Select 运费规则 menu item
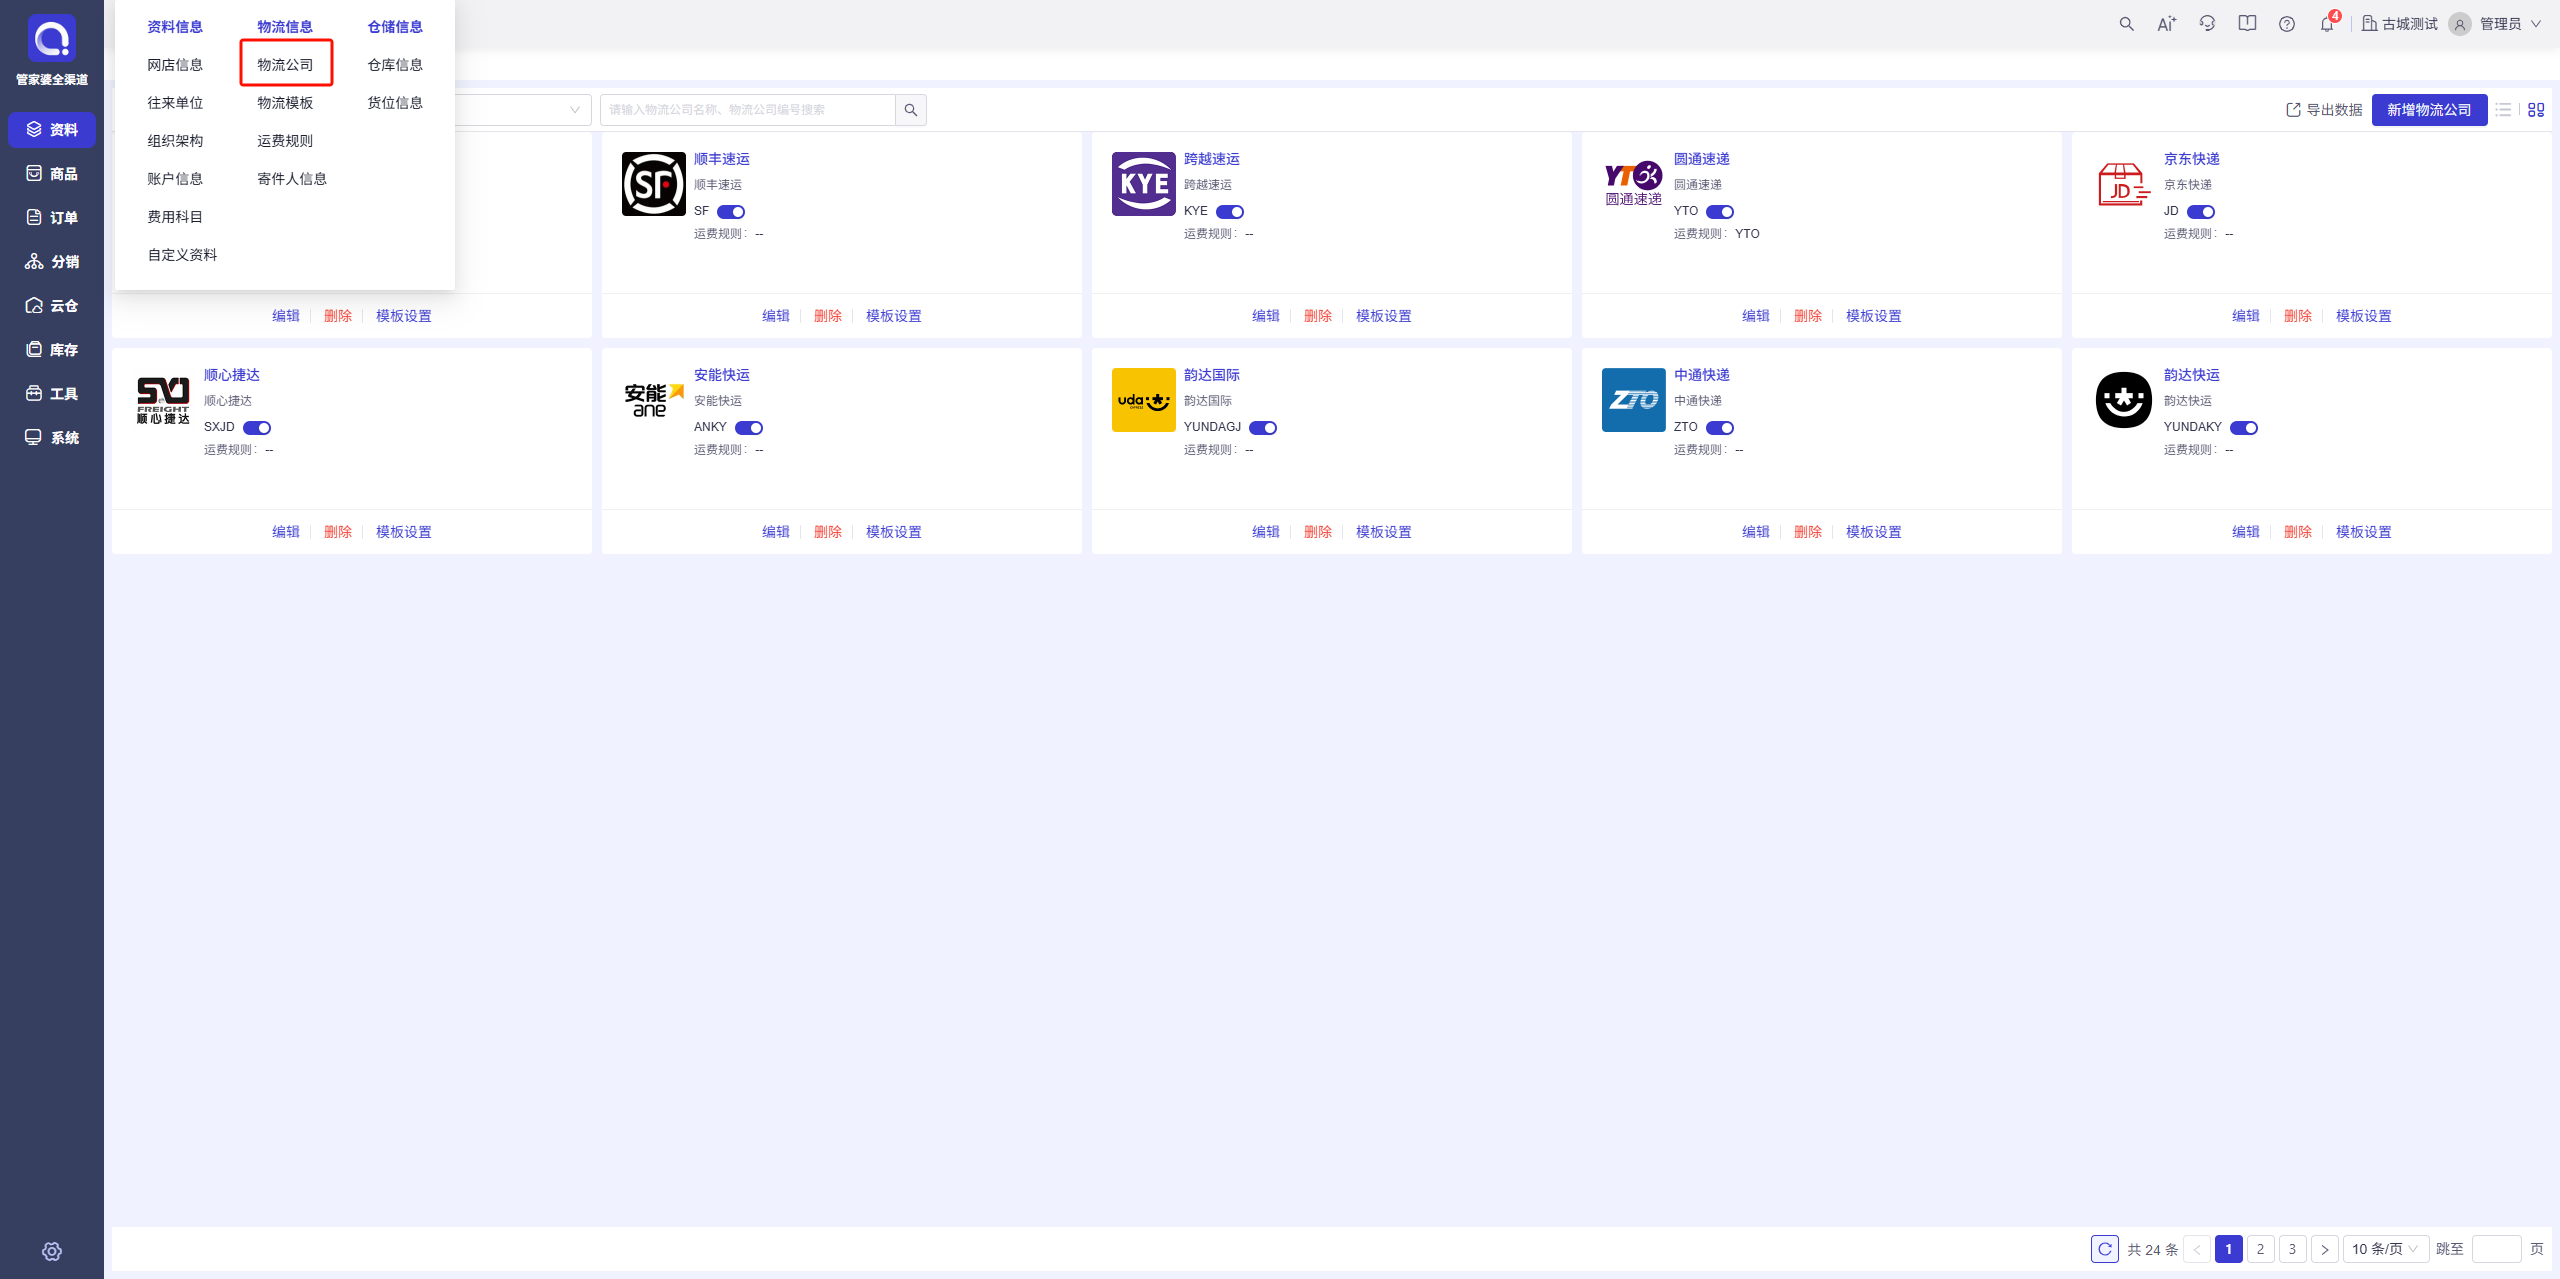The width and height of the screenshot is (2560, 1279). [285, 141]
